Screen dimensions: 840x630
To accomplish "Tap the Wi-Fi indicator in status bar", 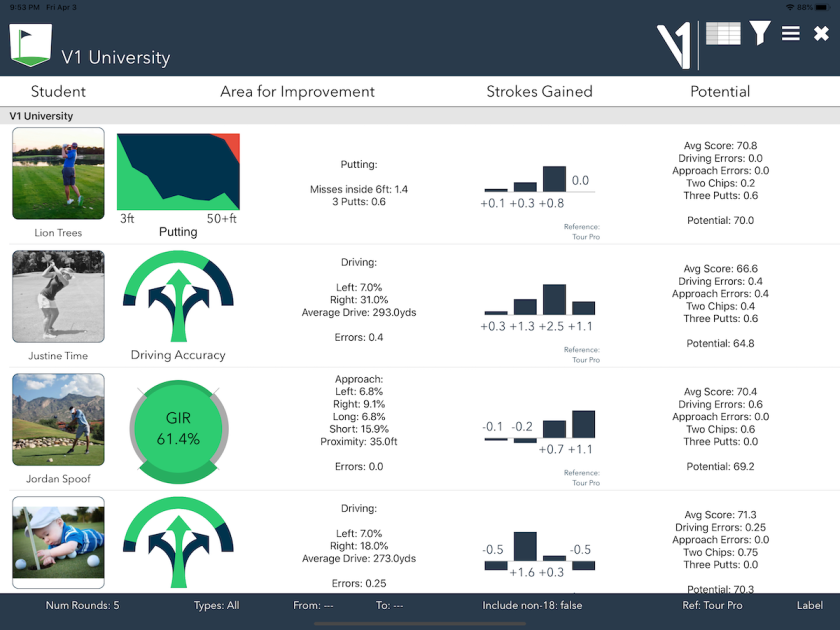I will pos(790,7).
